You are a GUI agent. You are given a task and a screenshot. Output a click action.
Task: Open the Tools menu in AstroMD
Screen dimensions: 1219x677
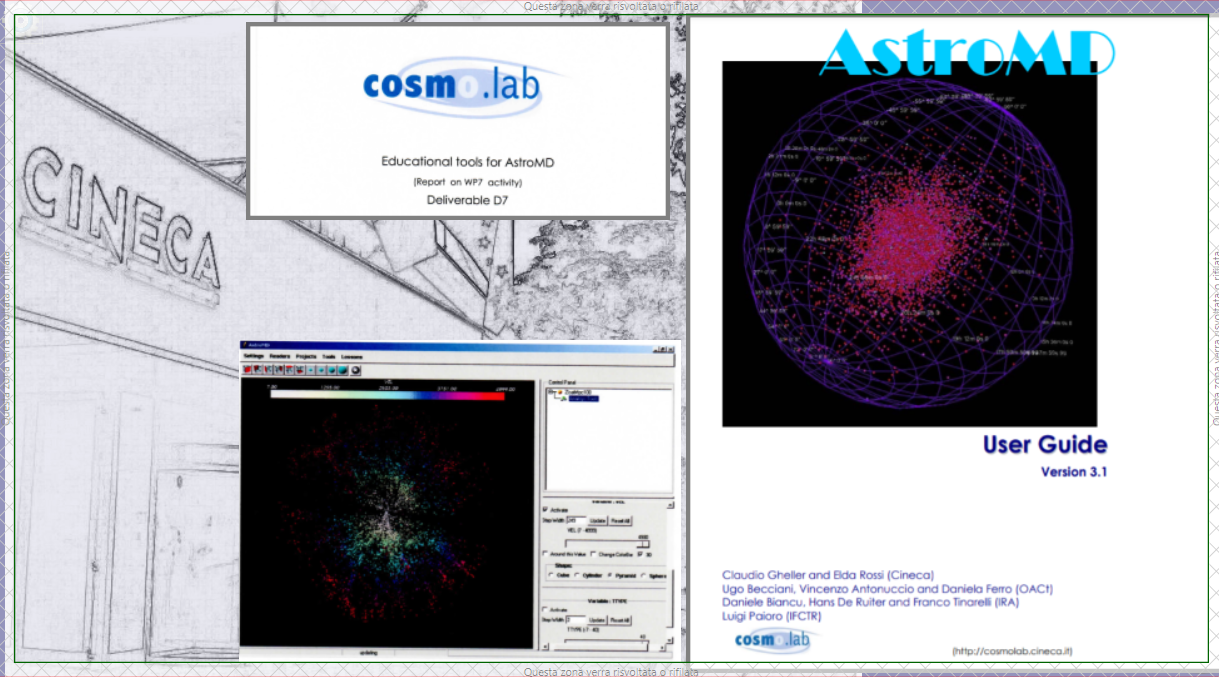coord(329,357)
